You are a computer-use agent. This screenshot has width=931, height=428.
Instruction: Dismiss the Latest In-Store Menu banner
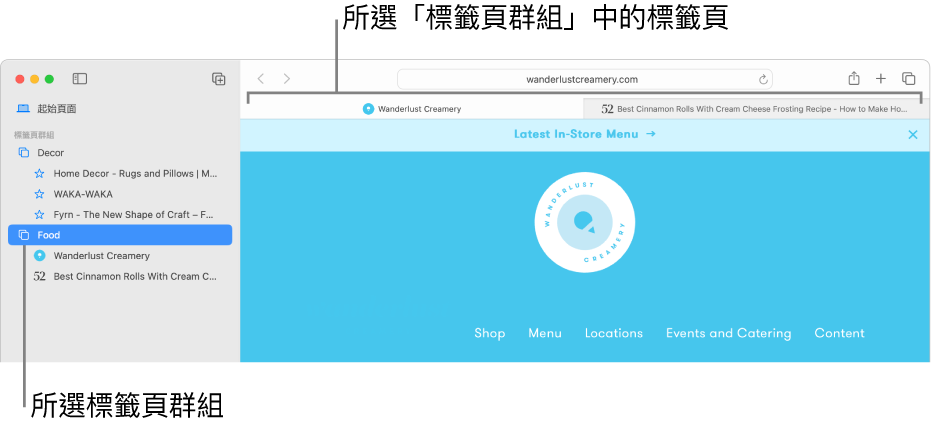913,135
